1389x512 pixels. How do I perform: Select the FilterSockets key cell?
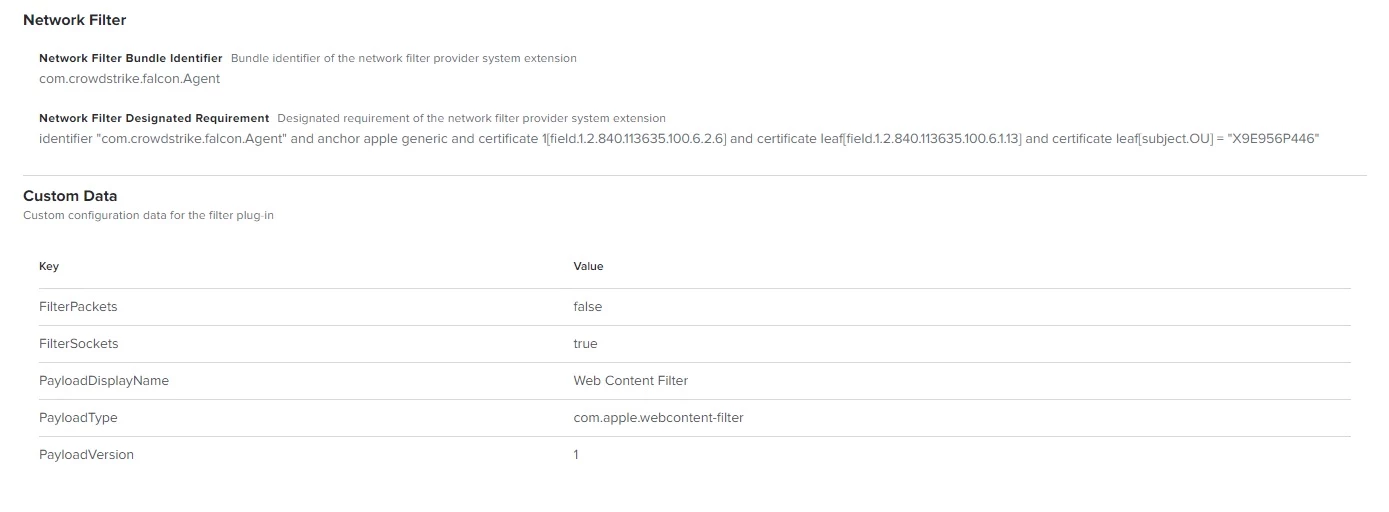(79, 344)
